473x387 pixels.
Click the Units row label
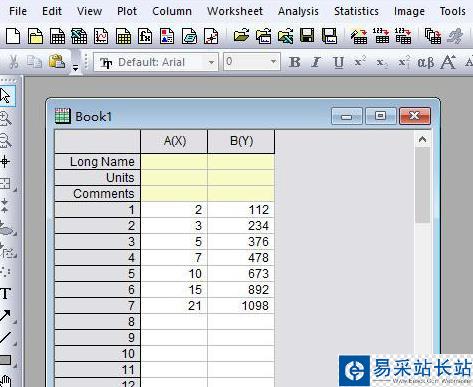click(97, 178)
